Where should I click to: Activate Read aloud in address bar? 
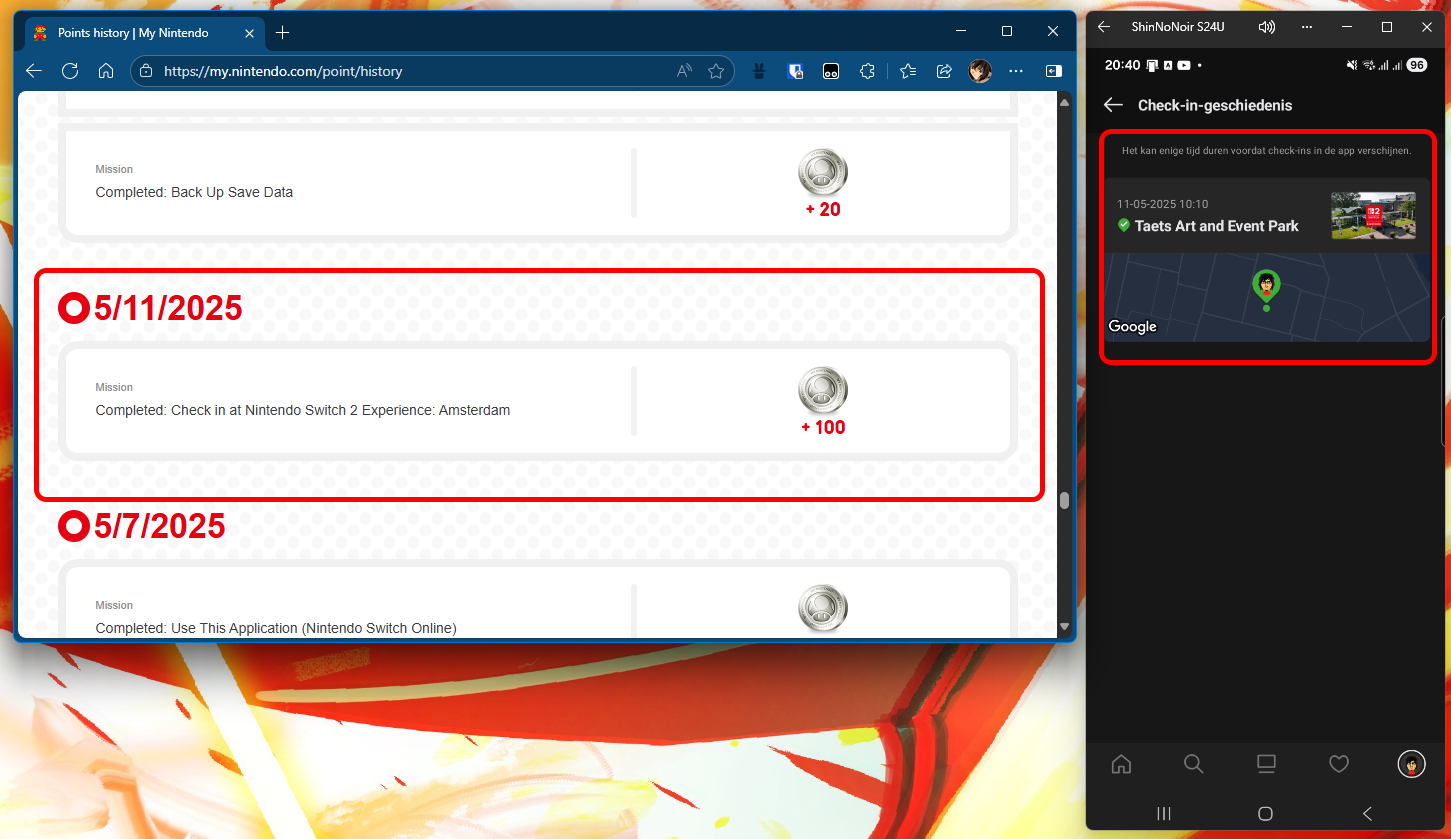684,71
